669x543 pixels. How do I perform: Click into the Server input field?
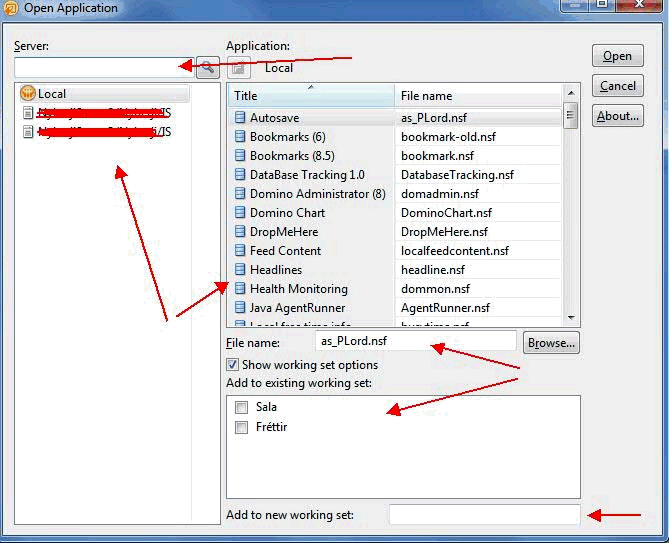pyautogui.click(x=104, y=67)
